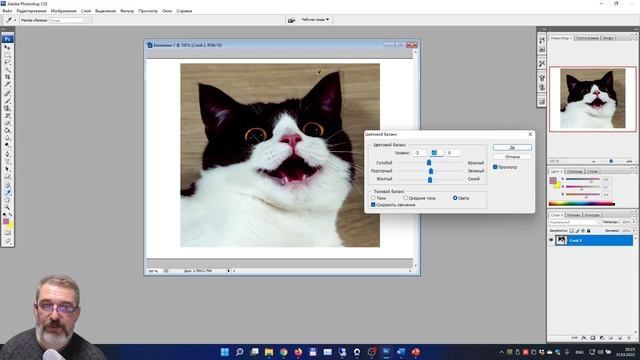Delete layer using trash icon
The width and height of the screenshot is (640, 360).
629,338
